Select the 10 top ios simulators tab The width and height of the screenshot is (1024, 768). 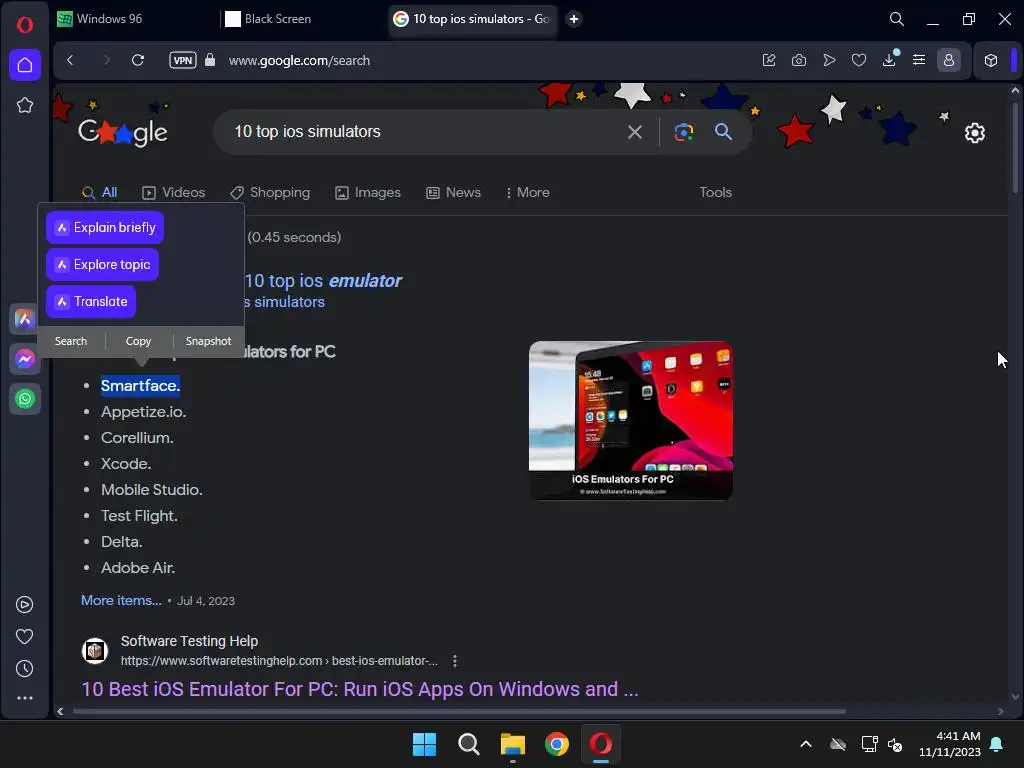[x=473, y=19]
